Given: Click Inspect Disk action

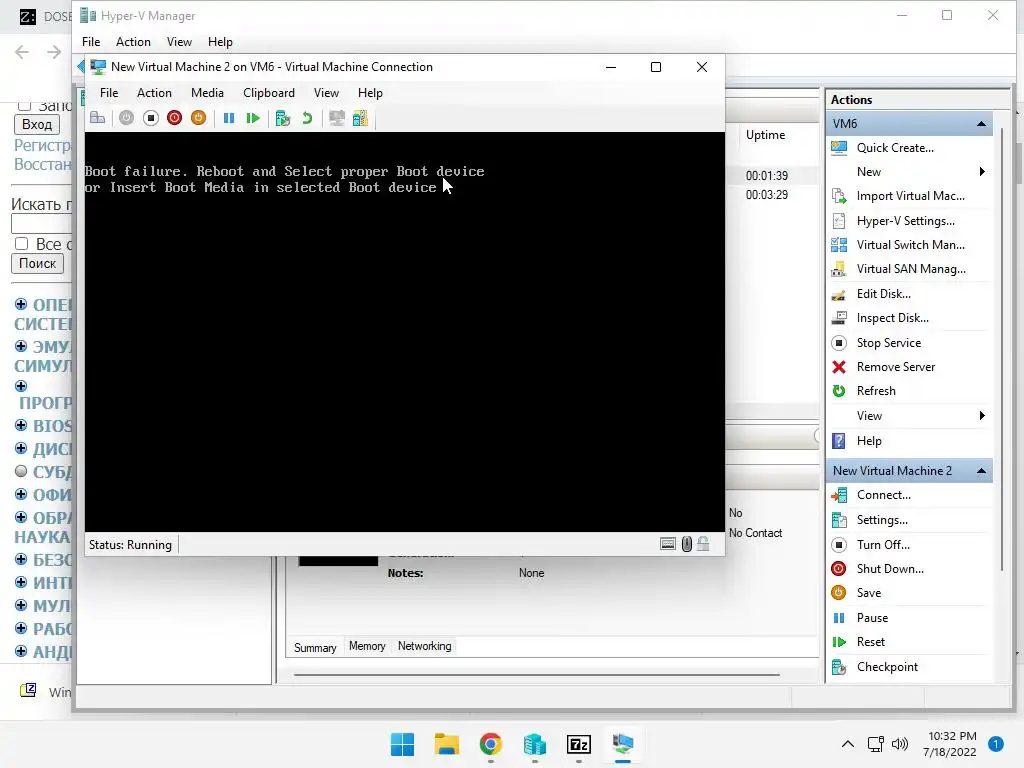Looking at the screenshot, I should pyautogui.click(x=892, y=318).
